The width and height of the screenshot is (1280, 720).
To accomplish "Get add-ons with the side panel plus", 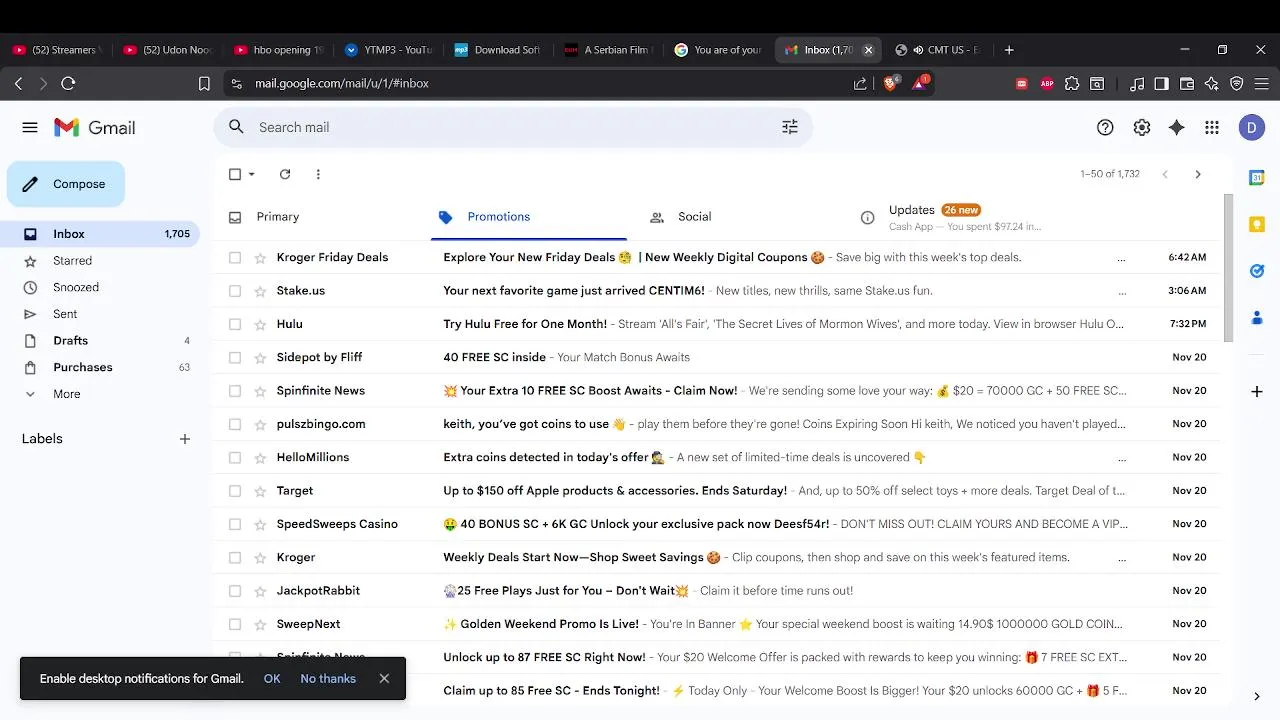I will [1257, 391].
